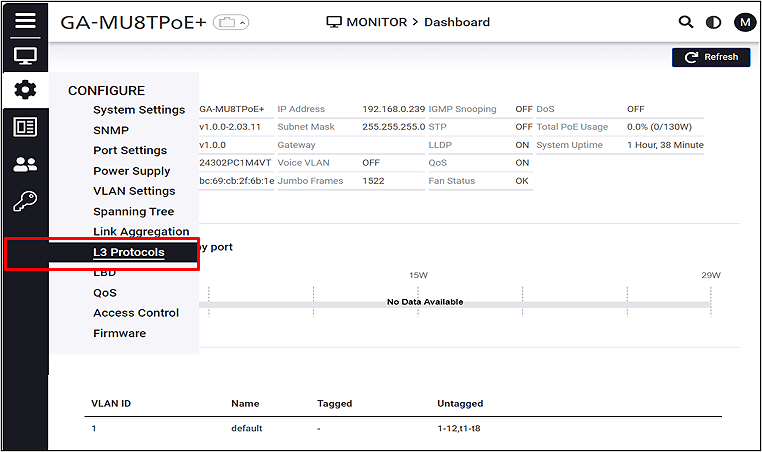Click the Untagged column header
This screenshot has height=452, width=762.
click(x=460, y=403)
